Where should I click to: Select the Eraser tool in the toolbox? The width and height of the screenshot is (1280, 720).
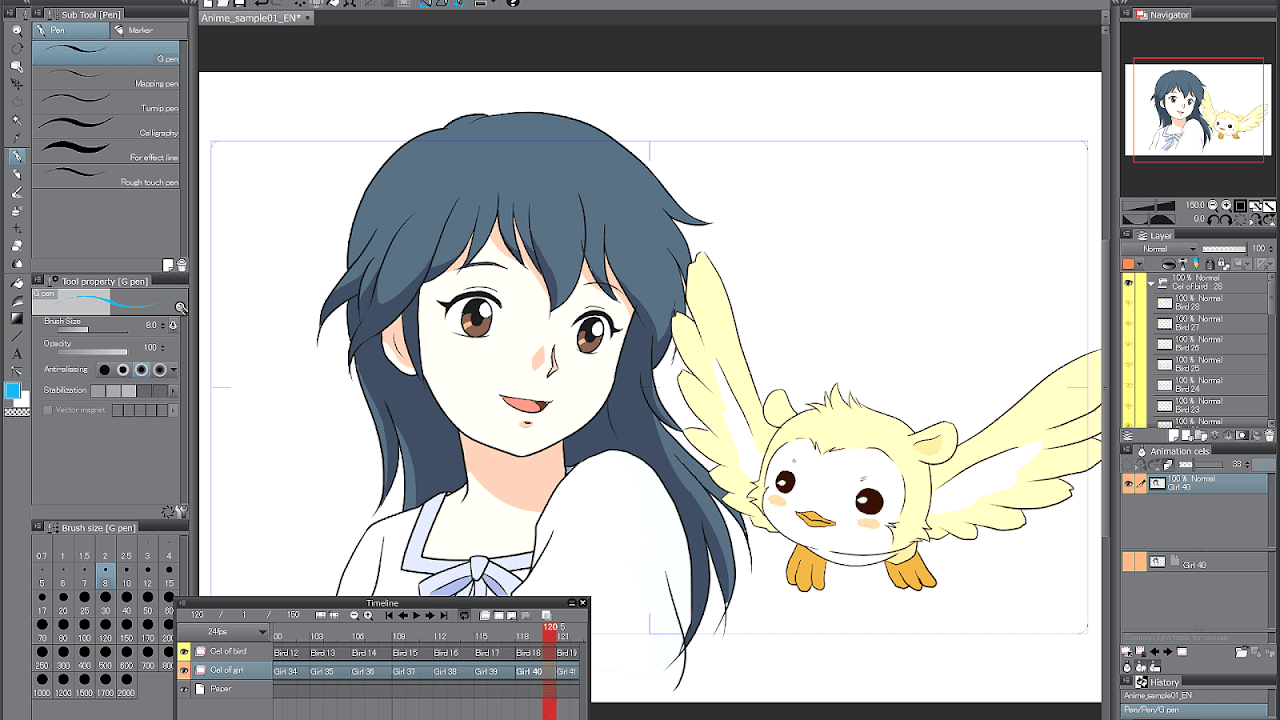pos(17,246)
